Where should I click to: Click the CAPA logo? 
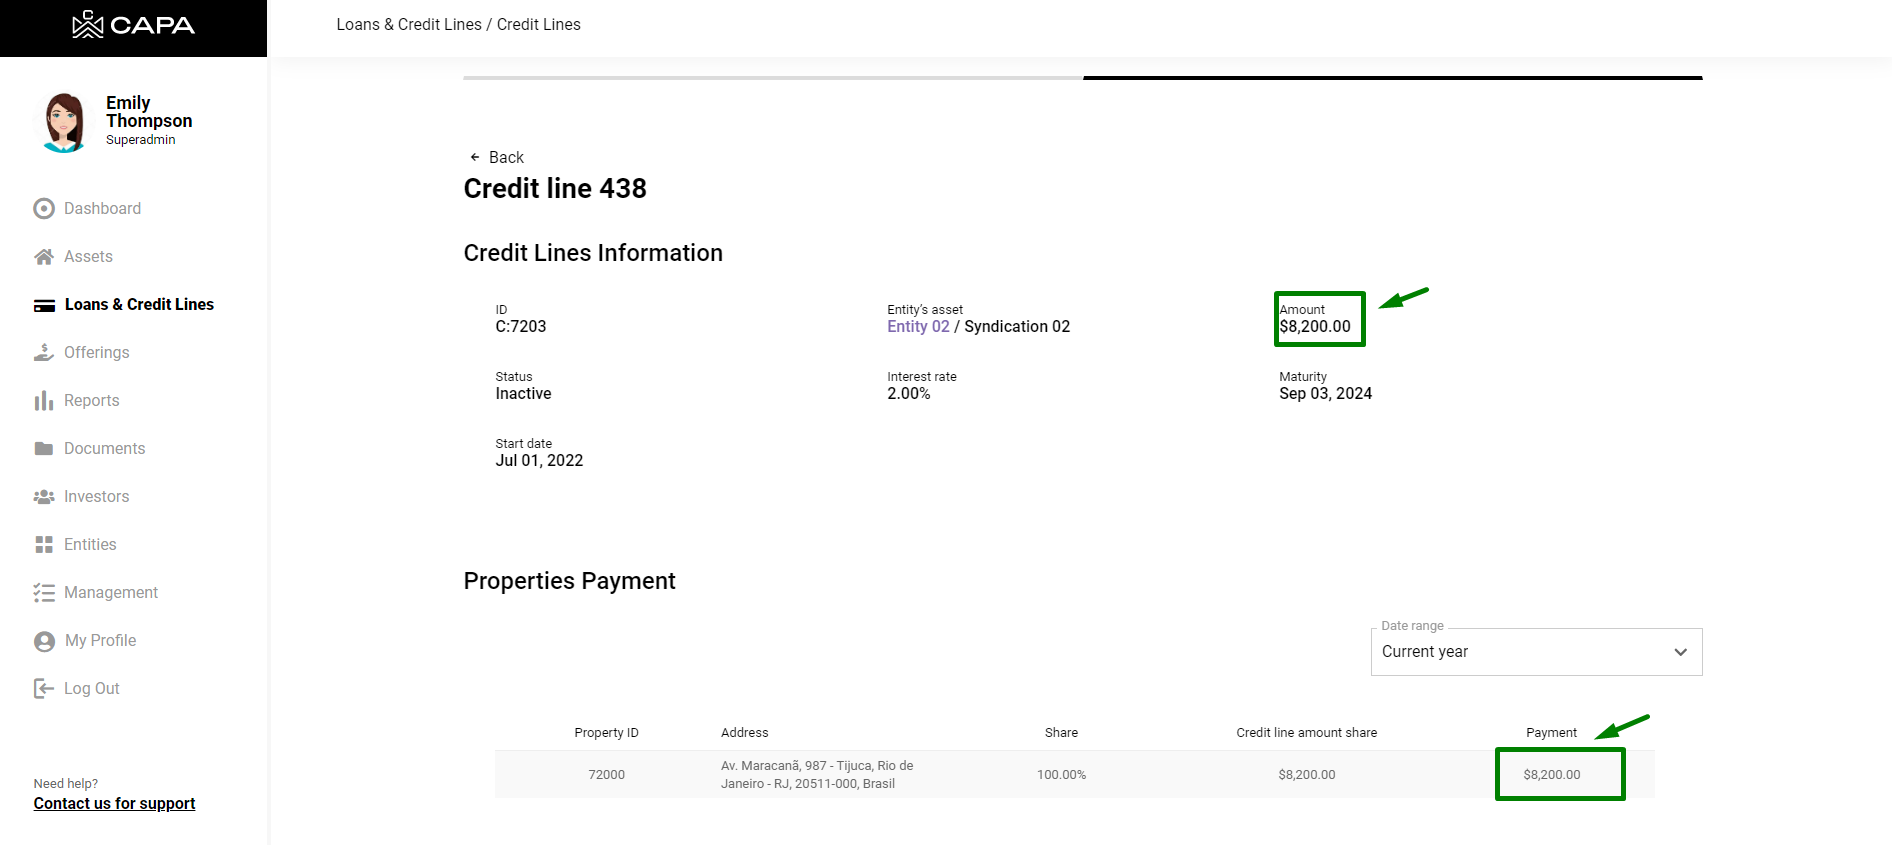pos(133,25)
